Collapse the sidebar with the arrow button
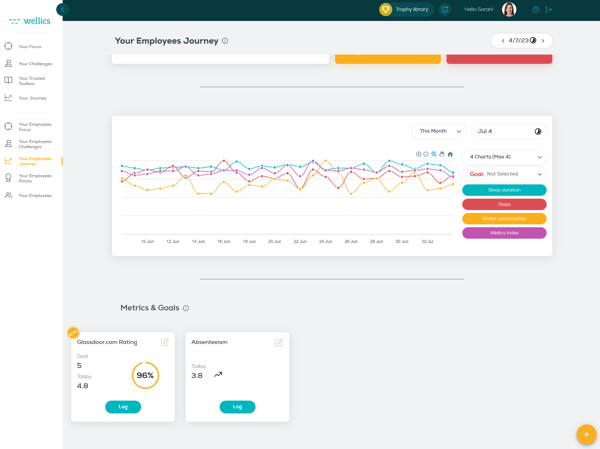 pyautogui.click(x=62, y=9)
